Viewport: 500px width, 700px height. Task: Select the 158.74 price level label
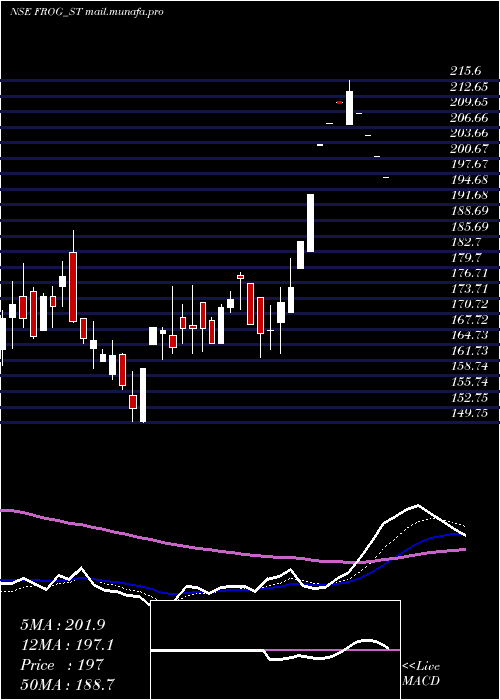pos(469,367)
